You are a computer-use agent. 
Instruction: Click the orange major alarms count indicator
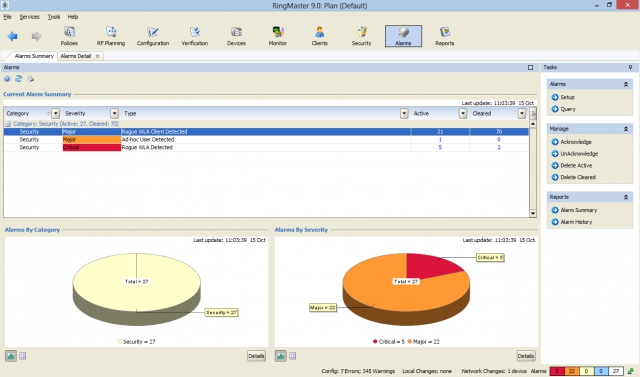(x=571, y=371)
